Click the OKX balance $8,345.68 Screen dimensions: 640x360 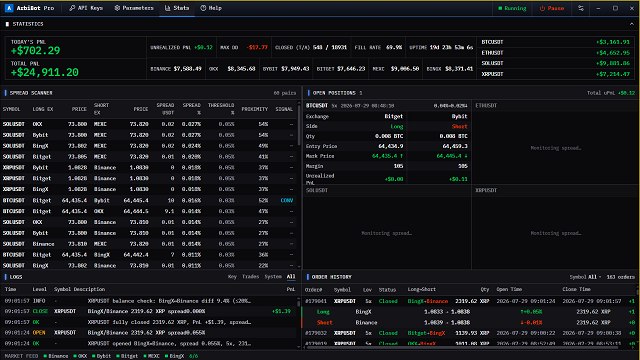[241, 69]
